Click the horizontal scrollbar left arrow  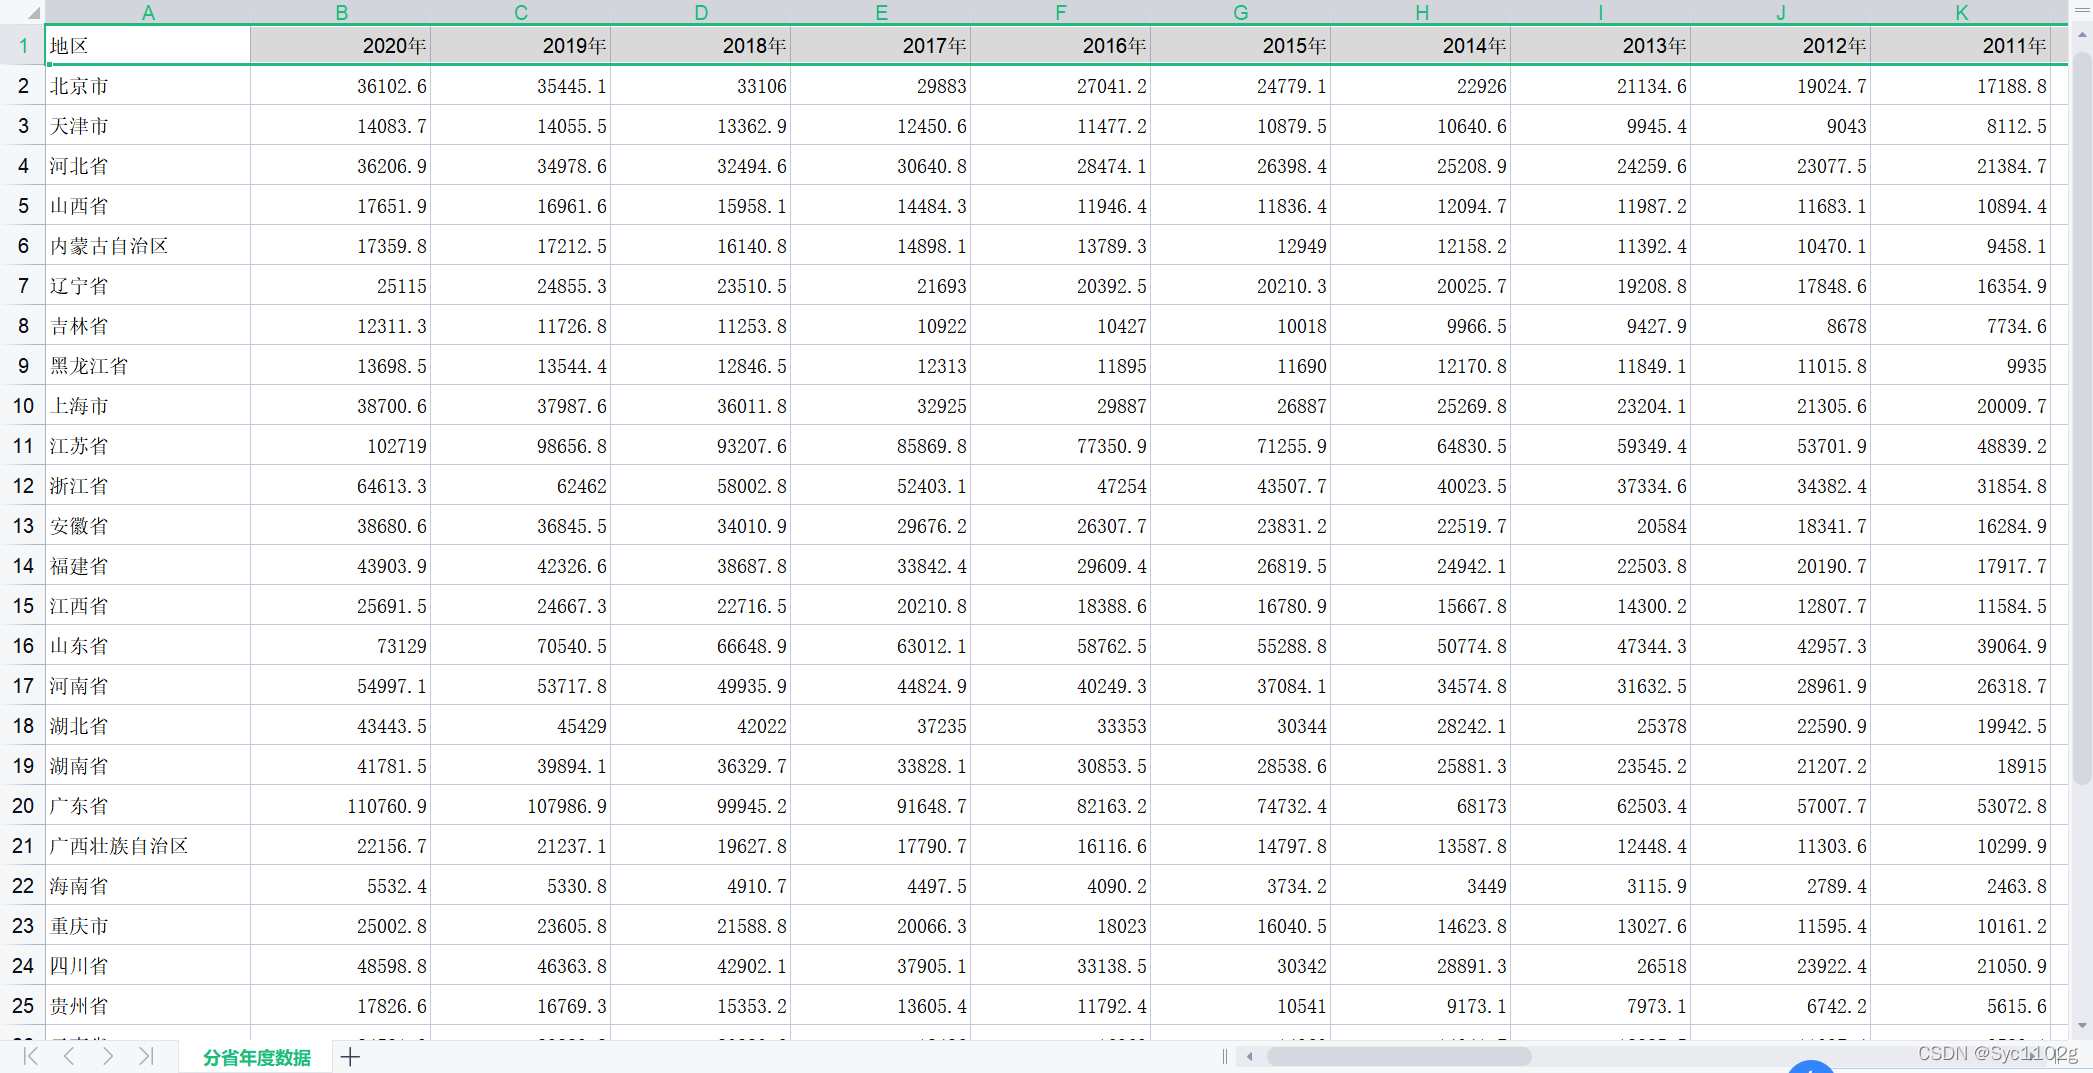[x=1249, y=1056]
